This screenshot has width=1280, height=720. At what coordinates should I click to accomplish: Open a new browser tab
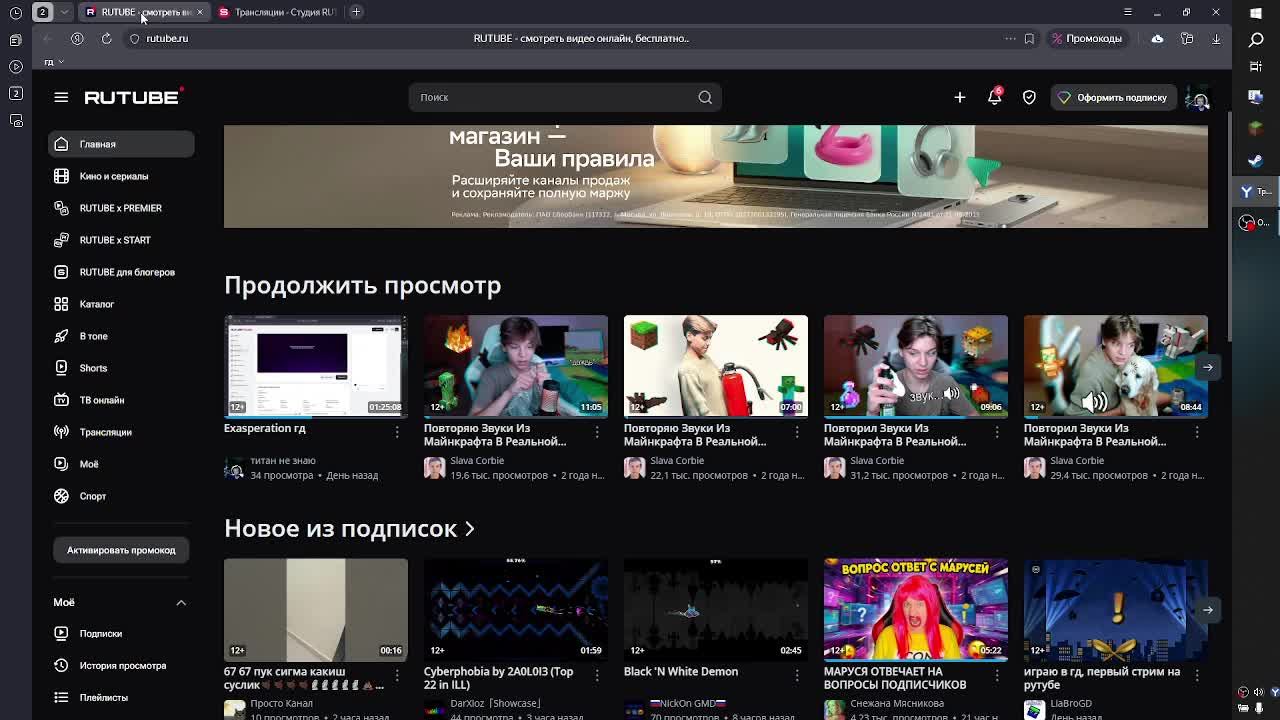[x=356, y=12]
